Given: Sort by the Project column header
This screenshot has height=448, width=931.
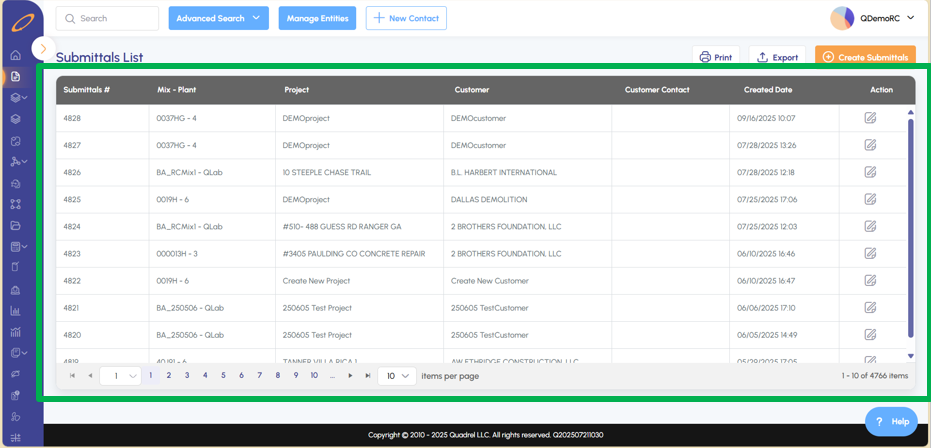Looking at the screenshot, I should pyautogui.click(x=297, y=90).
